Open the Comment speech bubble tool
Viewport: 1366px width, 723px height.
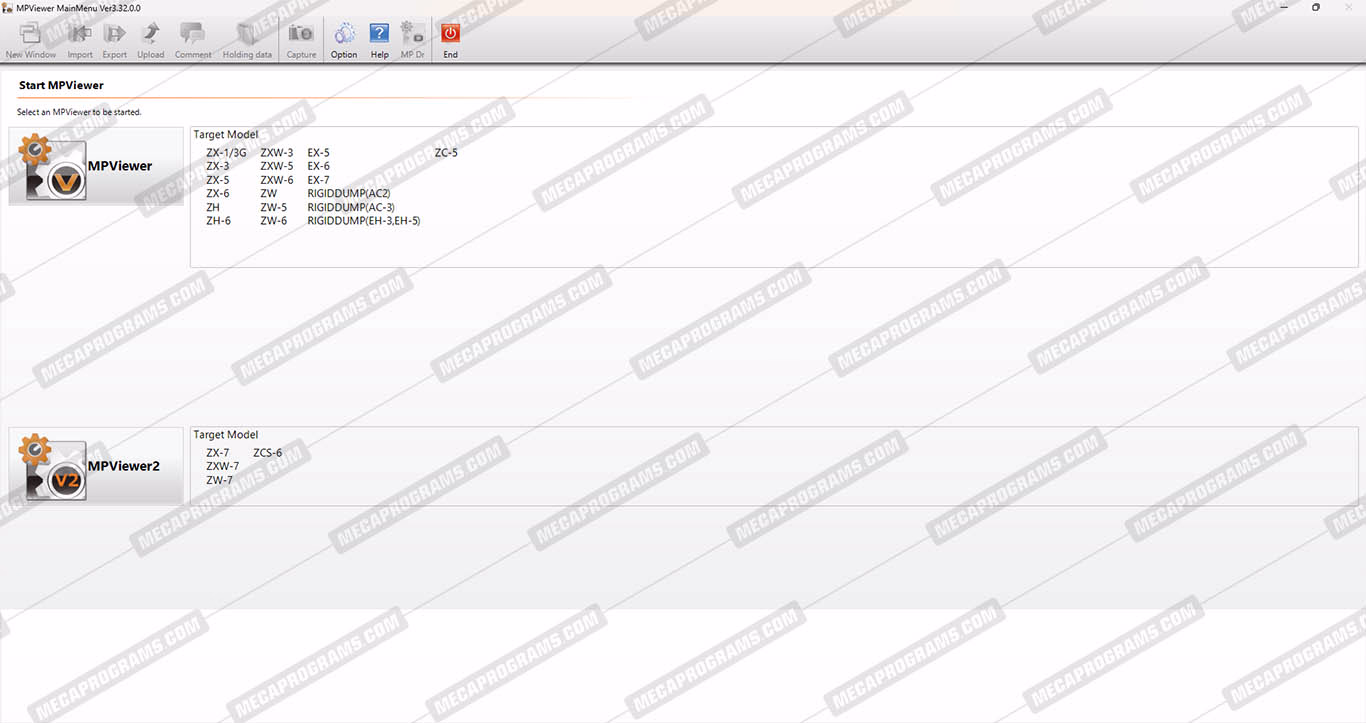point(192,39)
